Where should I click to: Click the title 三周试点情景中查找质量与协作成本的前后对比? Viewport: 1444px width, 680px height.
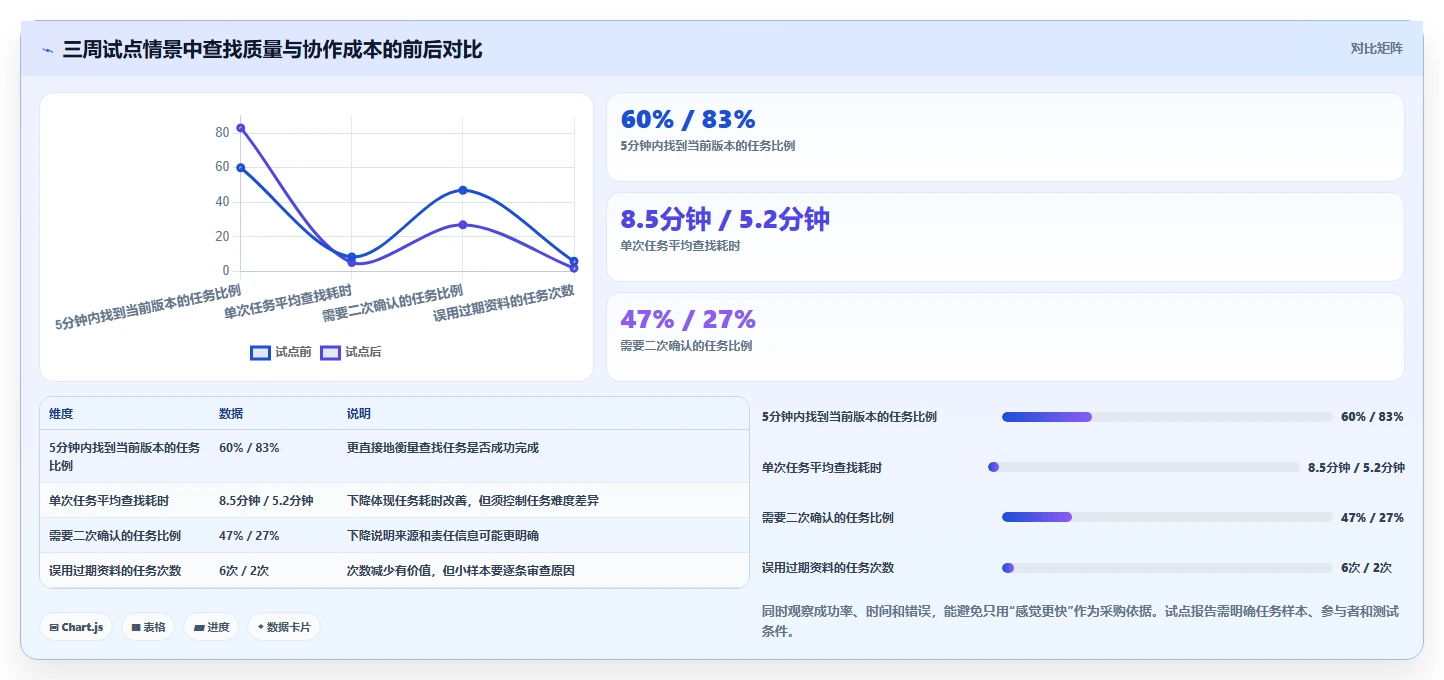click(272, 49)
